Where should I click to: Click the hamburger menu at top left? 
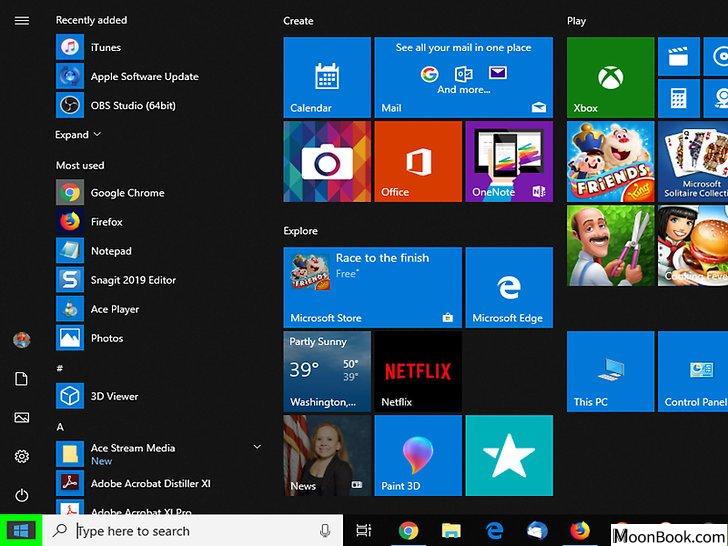[22, 20]
